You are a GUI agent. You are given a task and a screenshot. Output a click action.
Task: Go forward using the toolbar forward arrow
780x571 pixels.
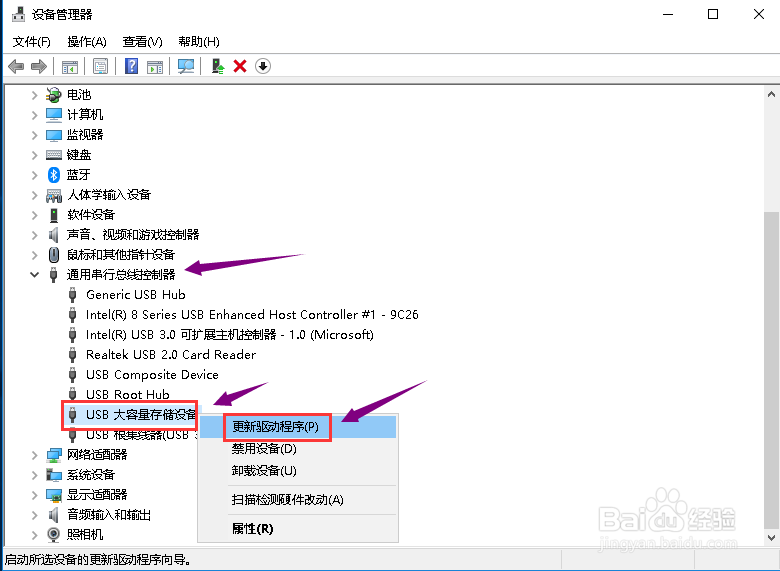(39, 66)
